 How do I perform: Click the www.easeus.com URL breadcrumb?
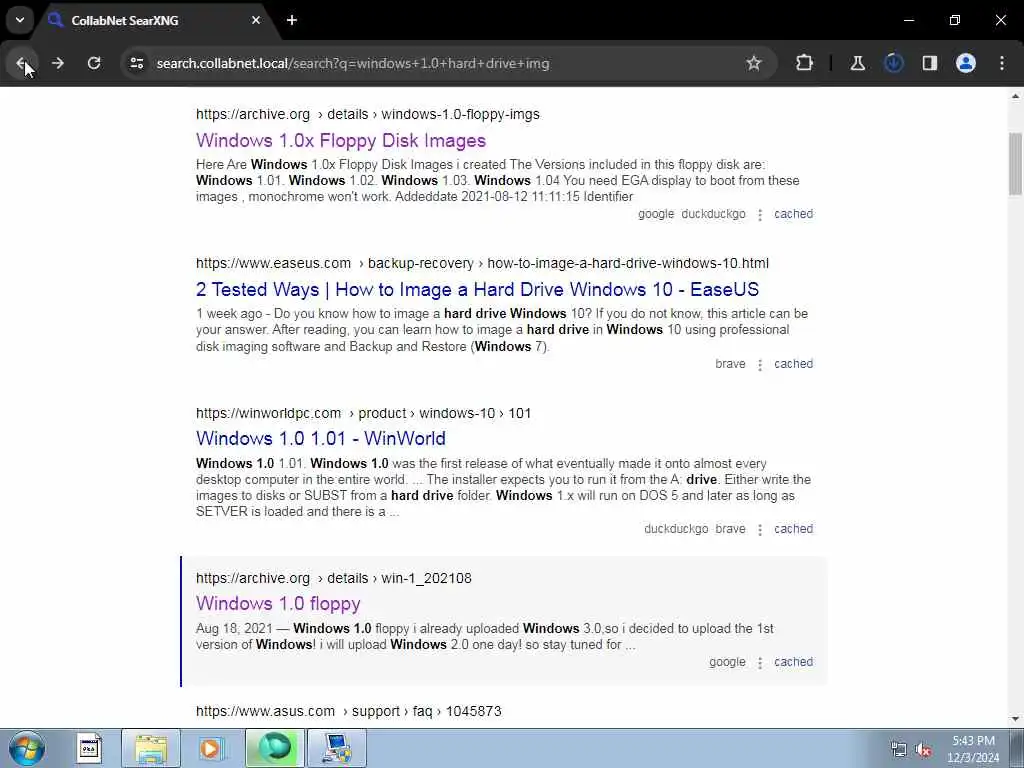pyautogui.click(x=482, y=263)
